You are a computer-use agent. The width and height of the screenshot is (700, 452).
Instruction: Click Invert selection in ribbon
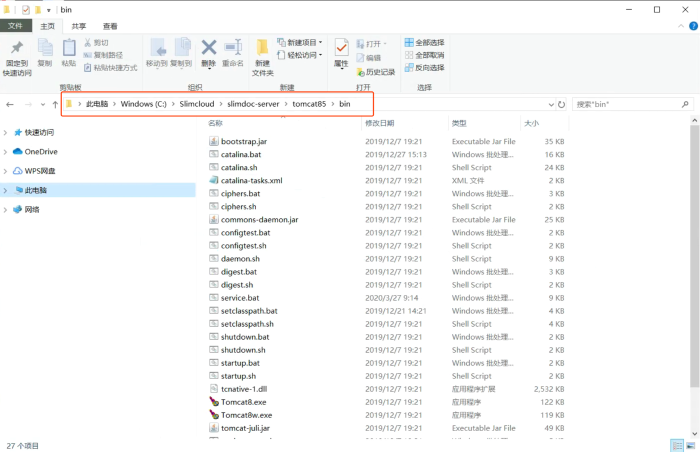(x=424, y=67)
